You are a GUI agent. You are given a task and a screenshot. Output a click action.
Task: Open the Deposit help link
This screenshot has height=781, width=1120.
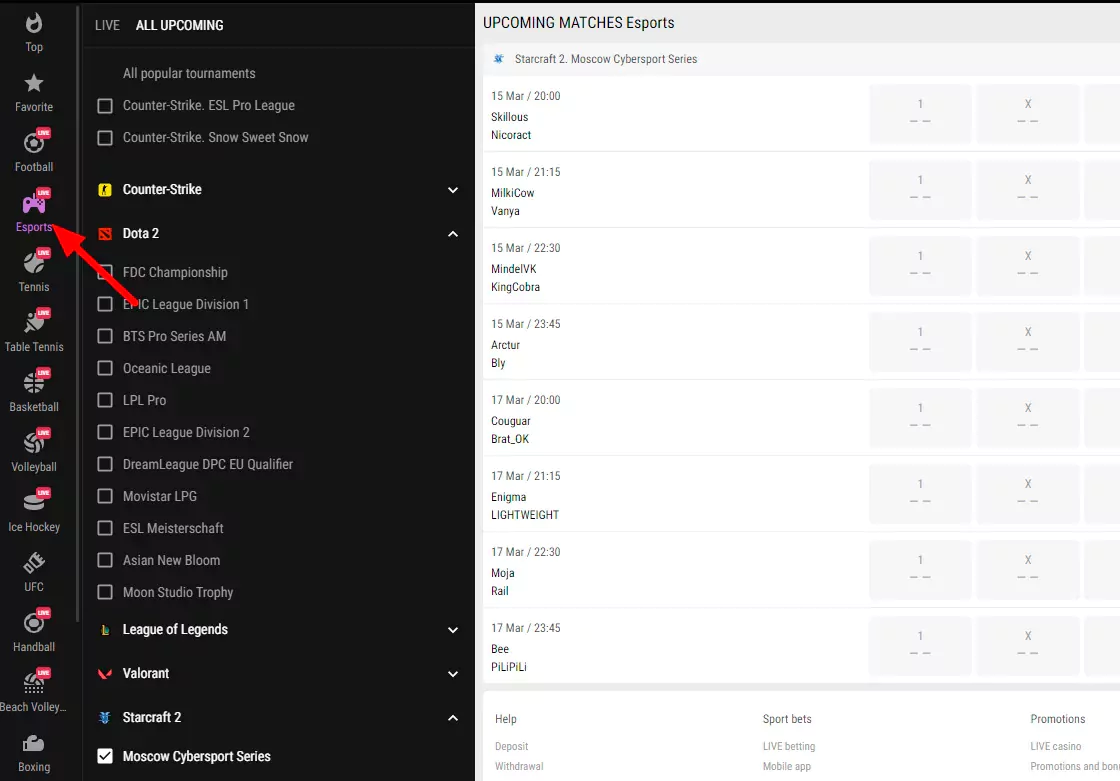coord(511,747)
